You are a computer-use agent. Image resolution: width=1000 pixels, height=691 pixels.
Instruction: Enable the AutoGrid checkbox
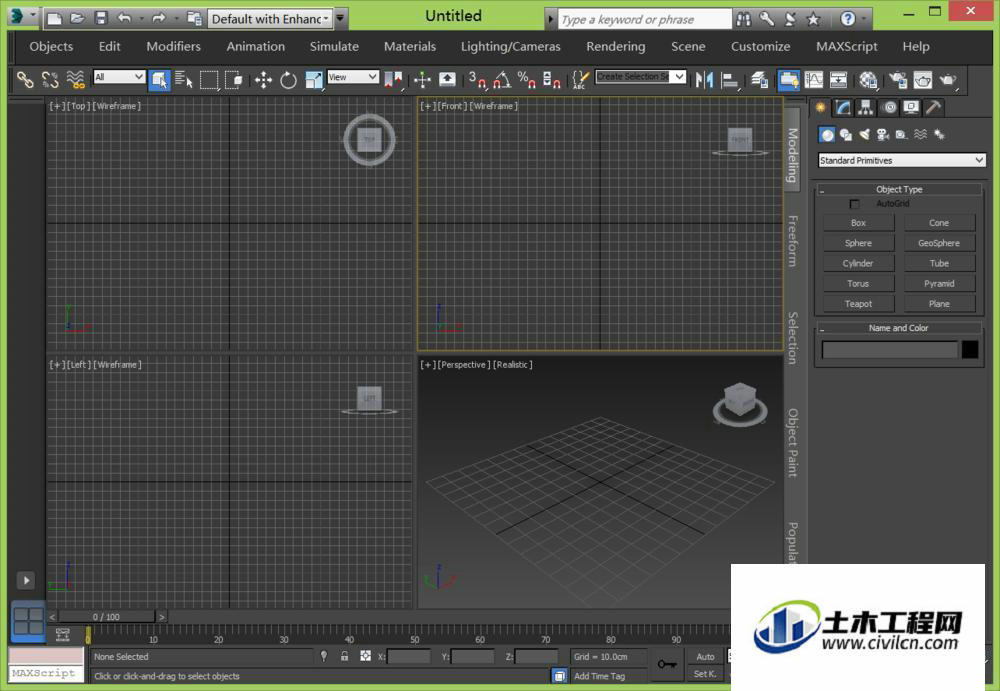tap(854, 204)
